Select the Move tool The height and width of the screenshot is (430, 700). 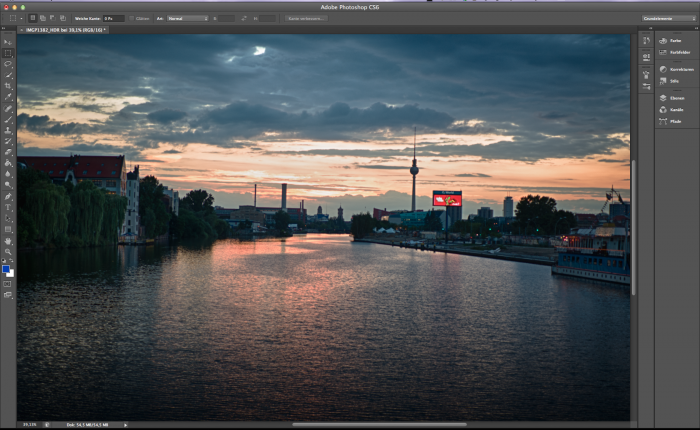point(8,42)
